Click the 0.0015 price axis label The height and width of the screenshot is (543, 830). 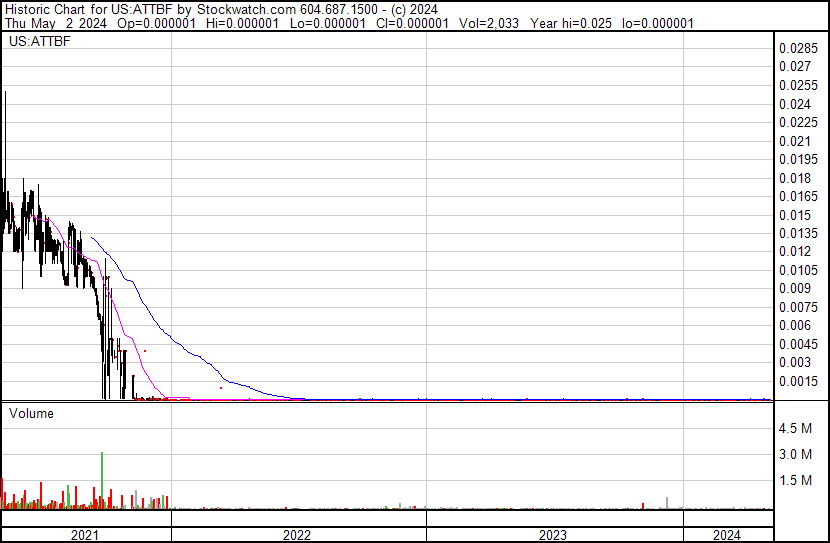(x=798, y=381)
